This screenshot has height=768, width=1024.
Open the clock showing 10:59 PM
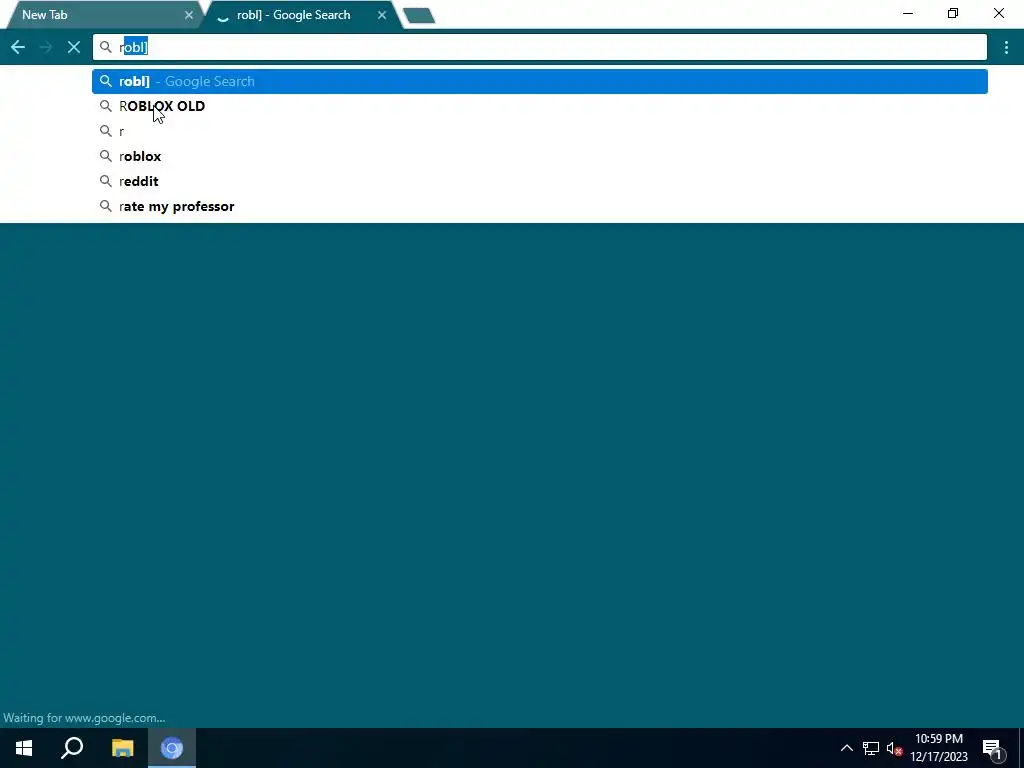click(939, 748)
